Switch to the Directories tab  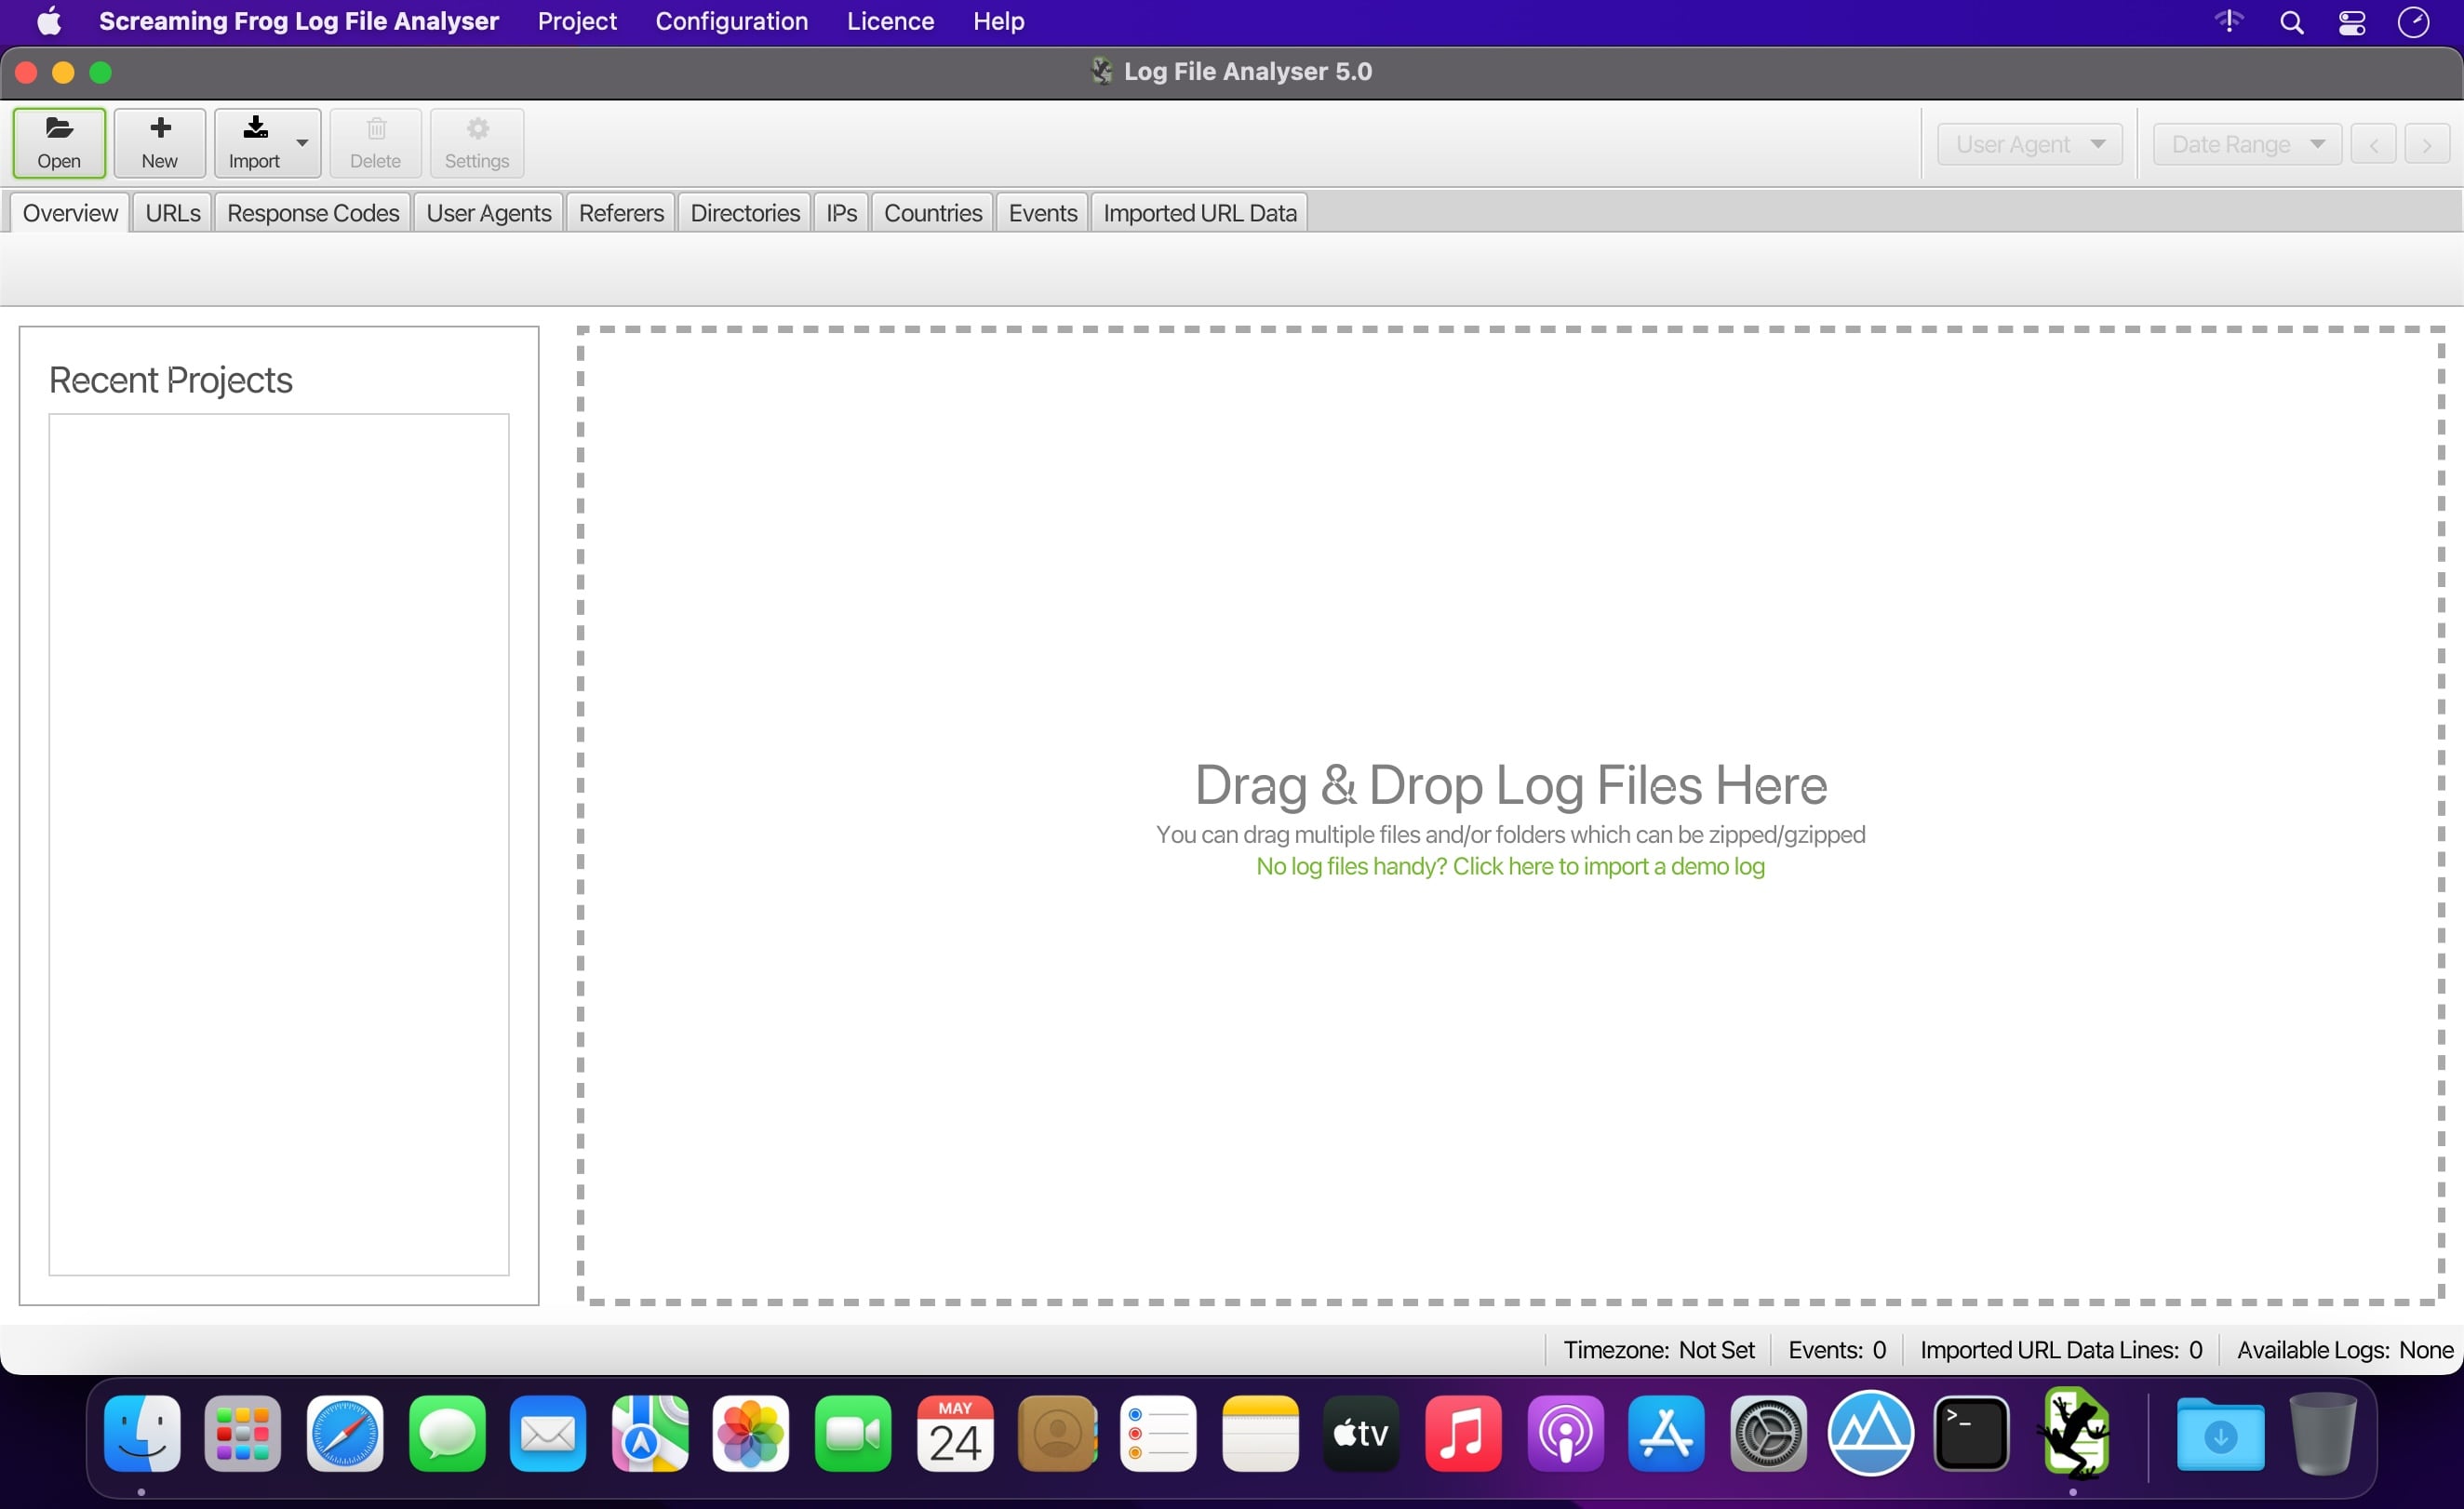(x=745, y=213)
